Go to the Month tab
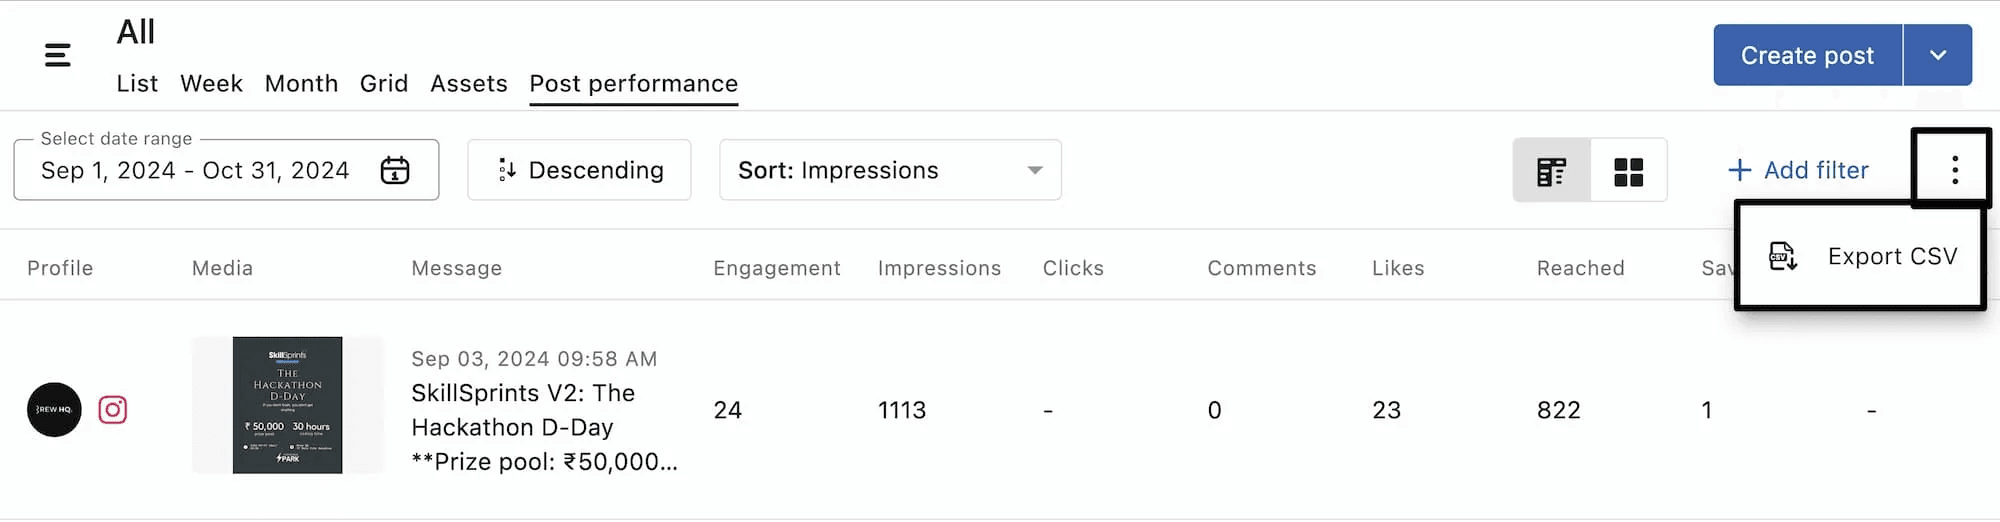 point(301,83)
